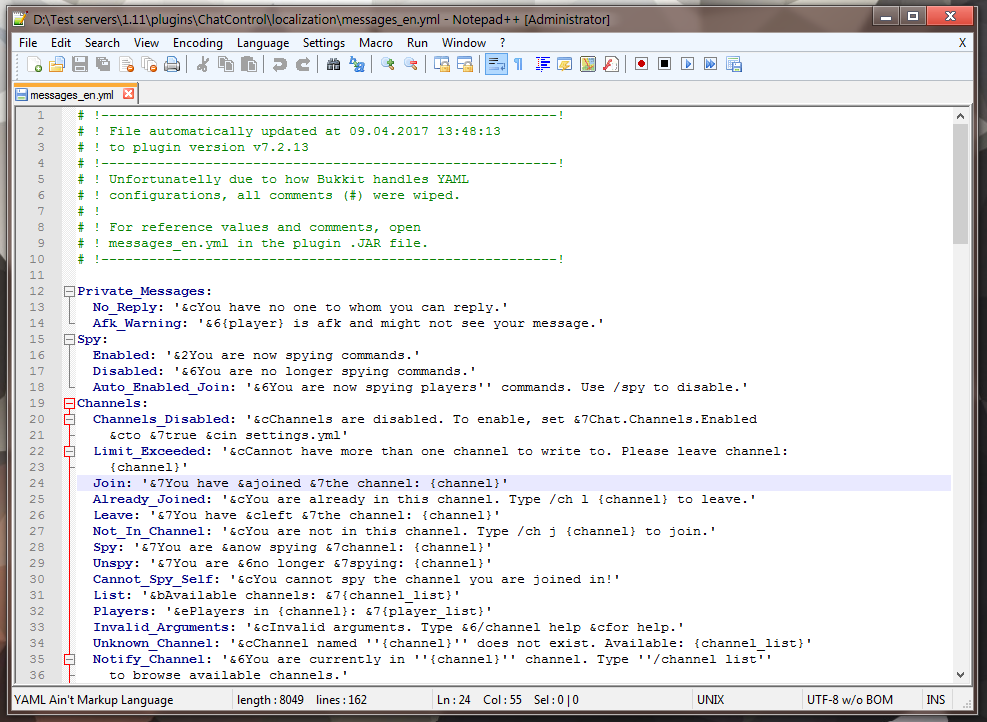Start macro recording with the red Record button

(x=641, y=64)
